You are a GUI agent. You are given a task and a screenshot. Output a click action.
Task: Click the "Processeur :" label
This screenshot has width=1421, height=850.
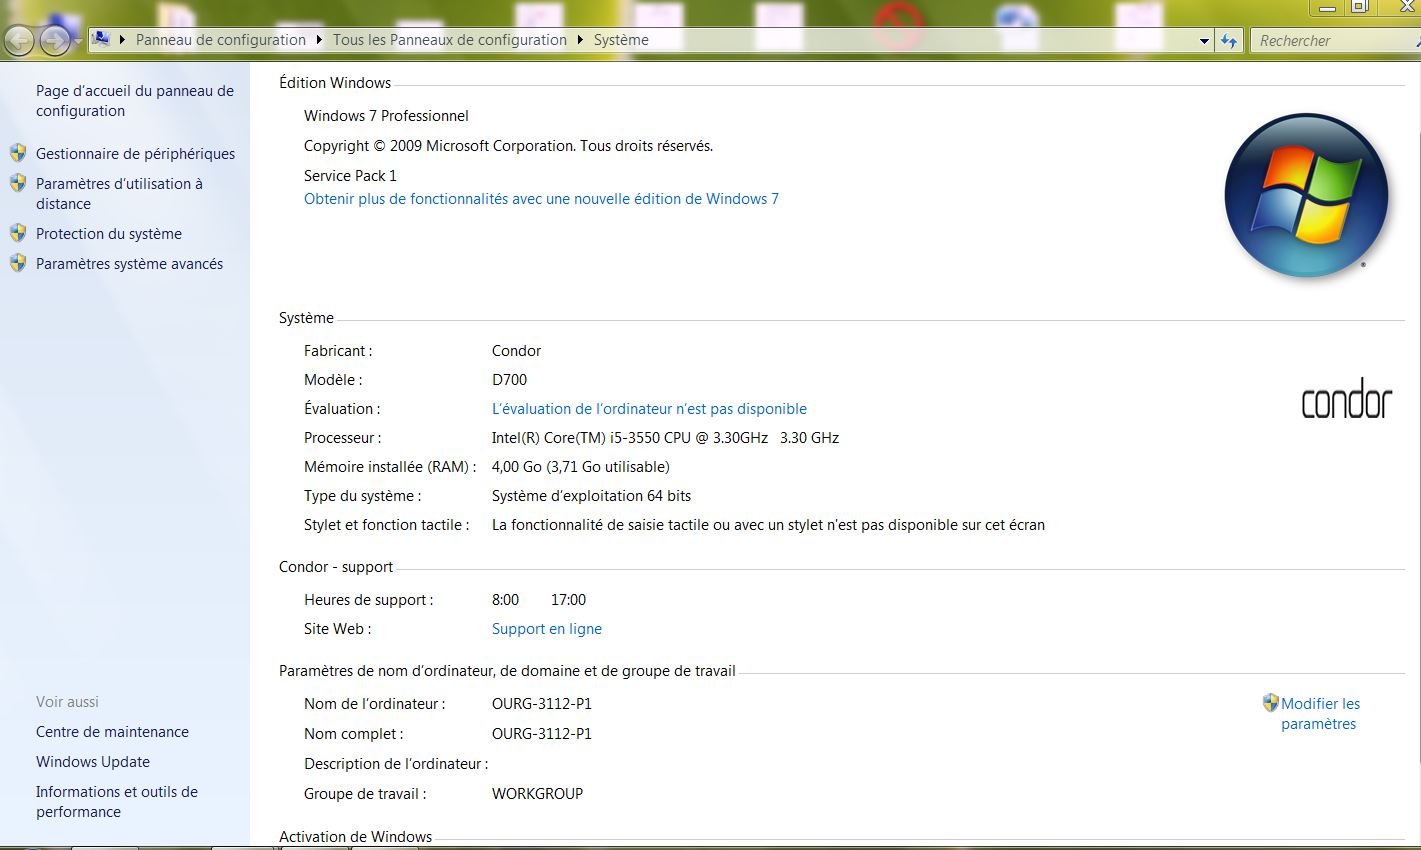(x=342, y=438)
